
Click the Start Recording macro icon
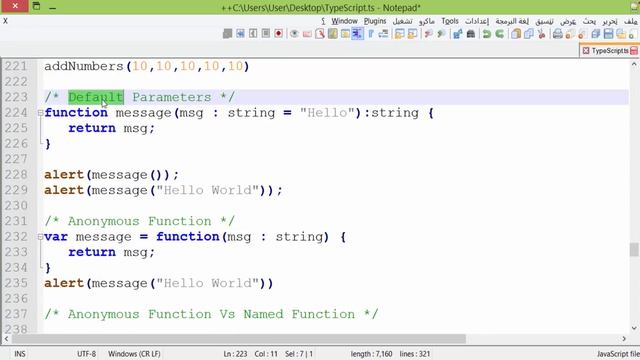coord(278,34)
